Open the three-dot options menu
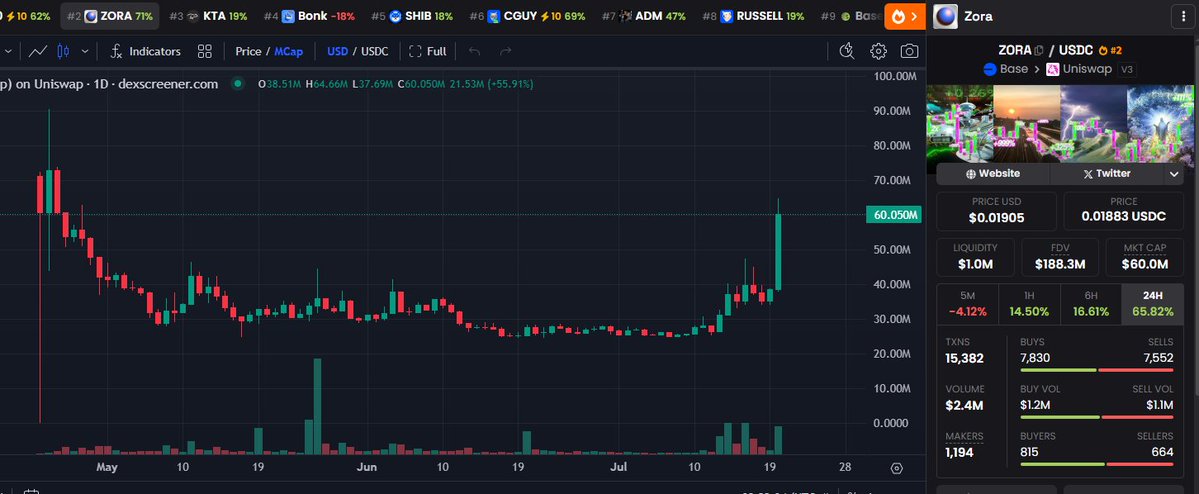This screenshot has height=494, width=1199. [1184, 16]
